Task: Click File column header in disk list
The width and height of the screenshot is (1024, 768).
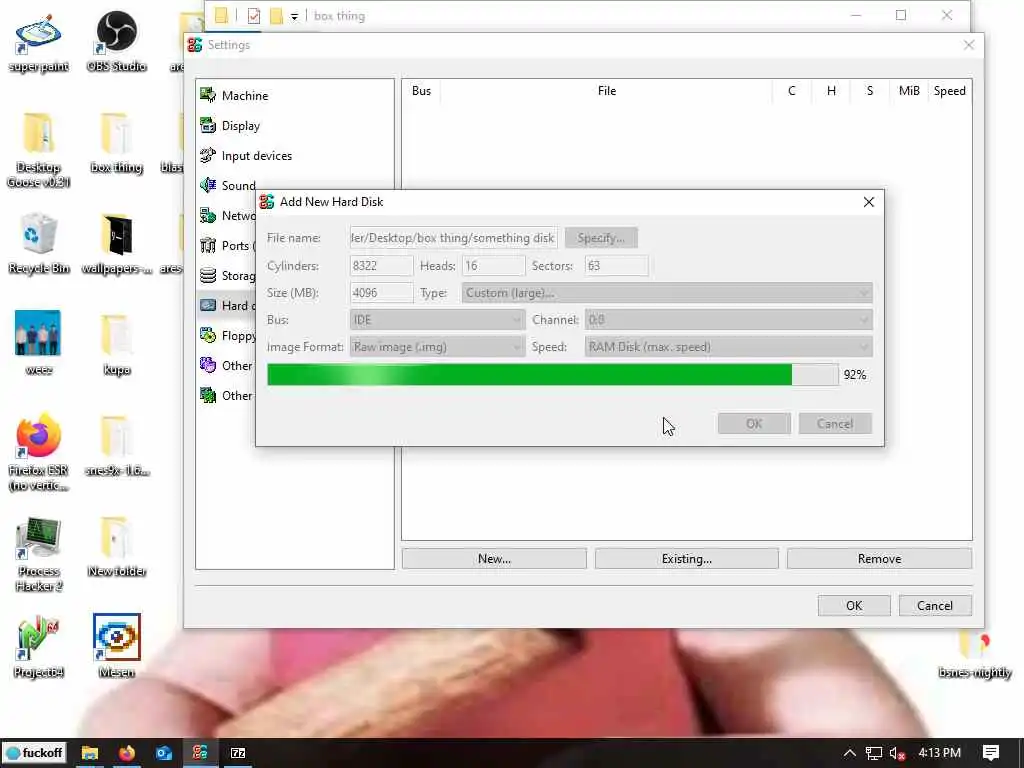Action: 607,91
